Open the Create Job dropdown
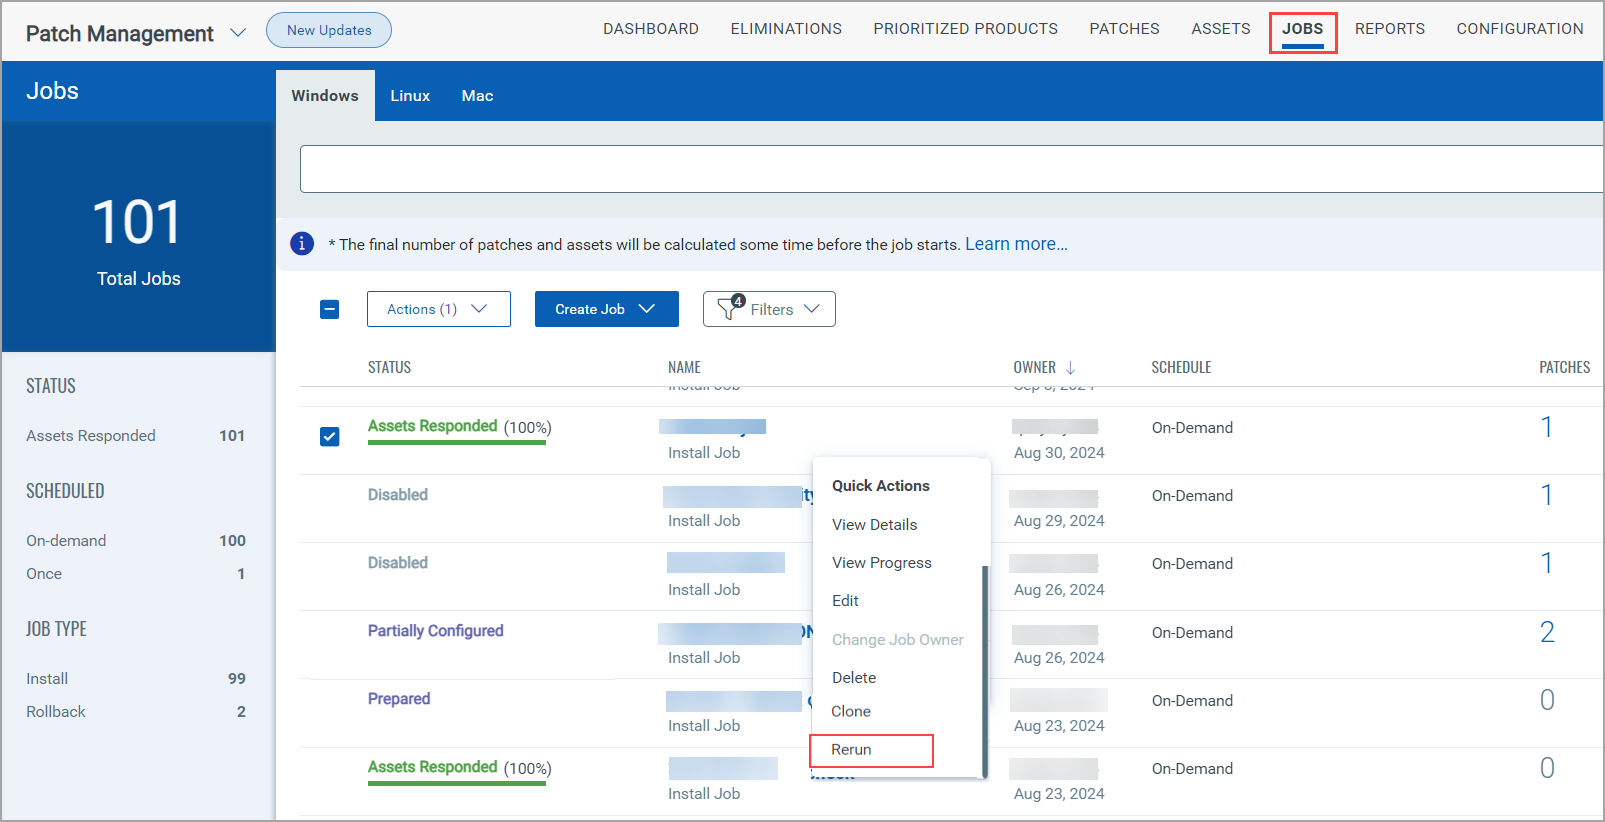The height and width of the screenshot is (822, 1605). click(607, 309)
